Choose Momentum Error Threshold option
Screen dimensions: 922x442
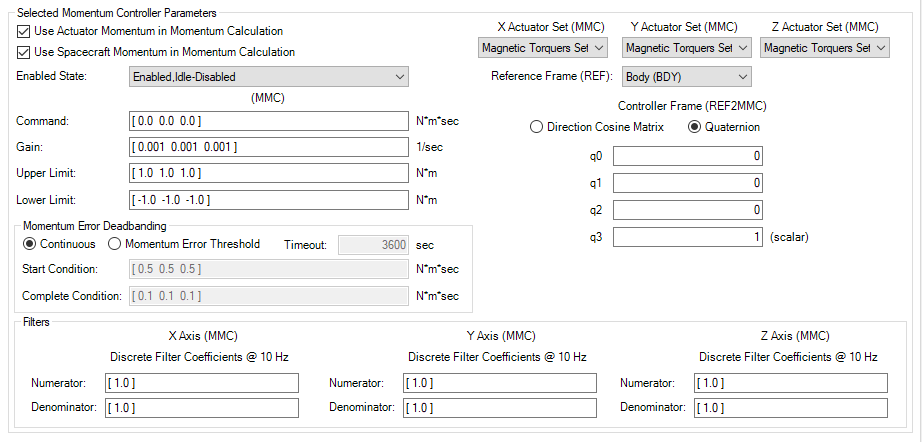click(115, 244)
